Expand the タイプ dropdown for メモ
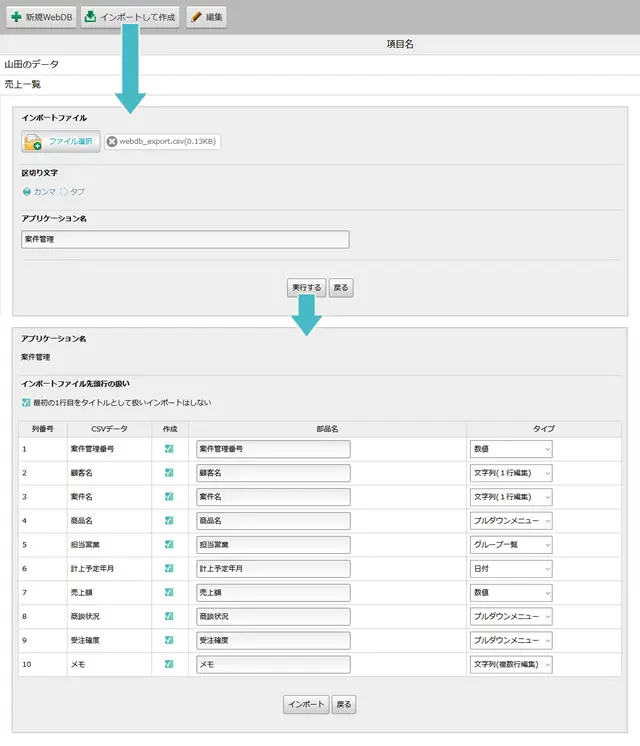640x746 pixels. point(511,664)
